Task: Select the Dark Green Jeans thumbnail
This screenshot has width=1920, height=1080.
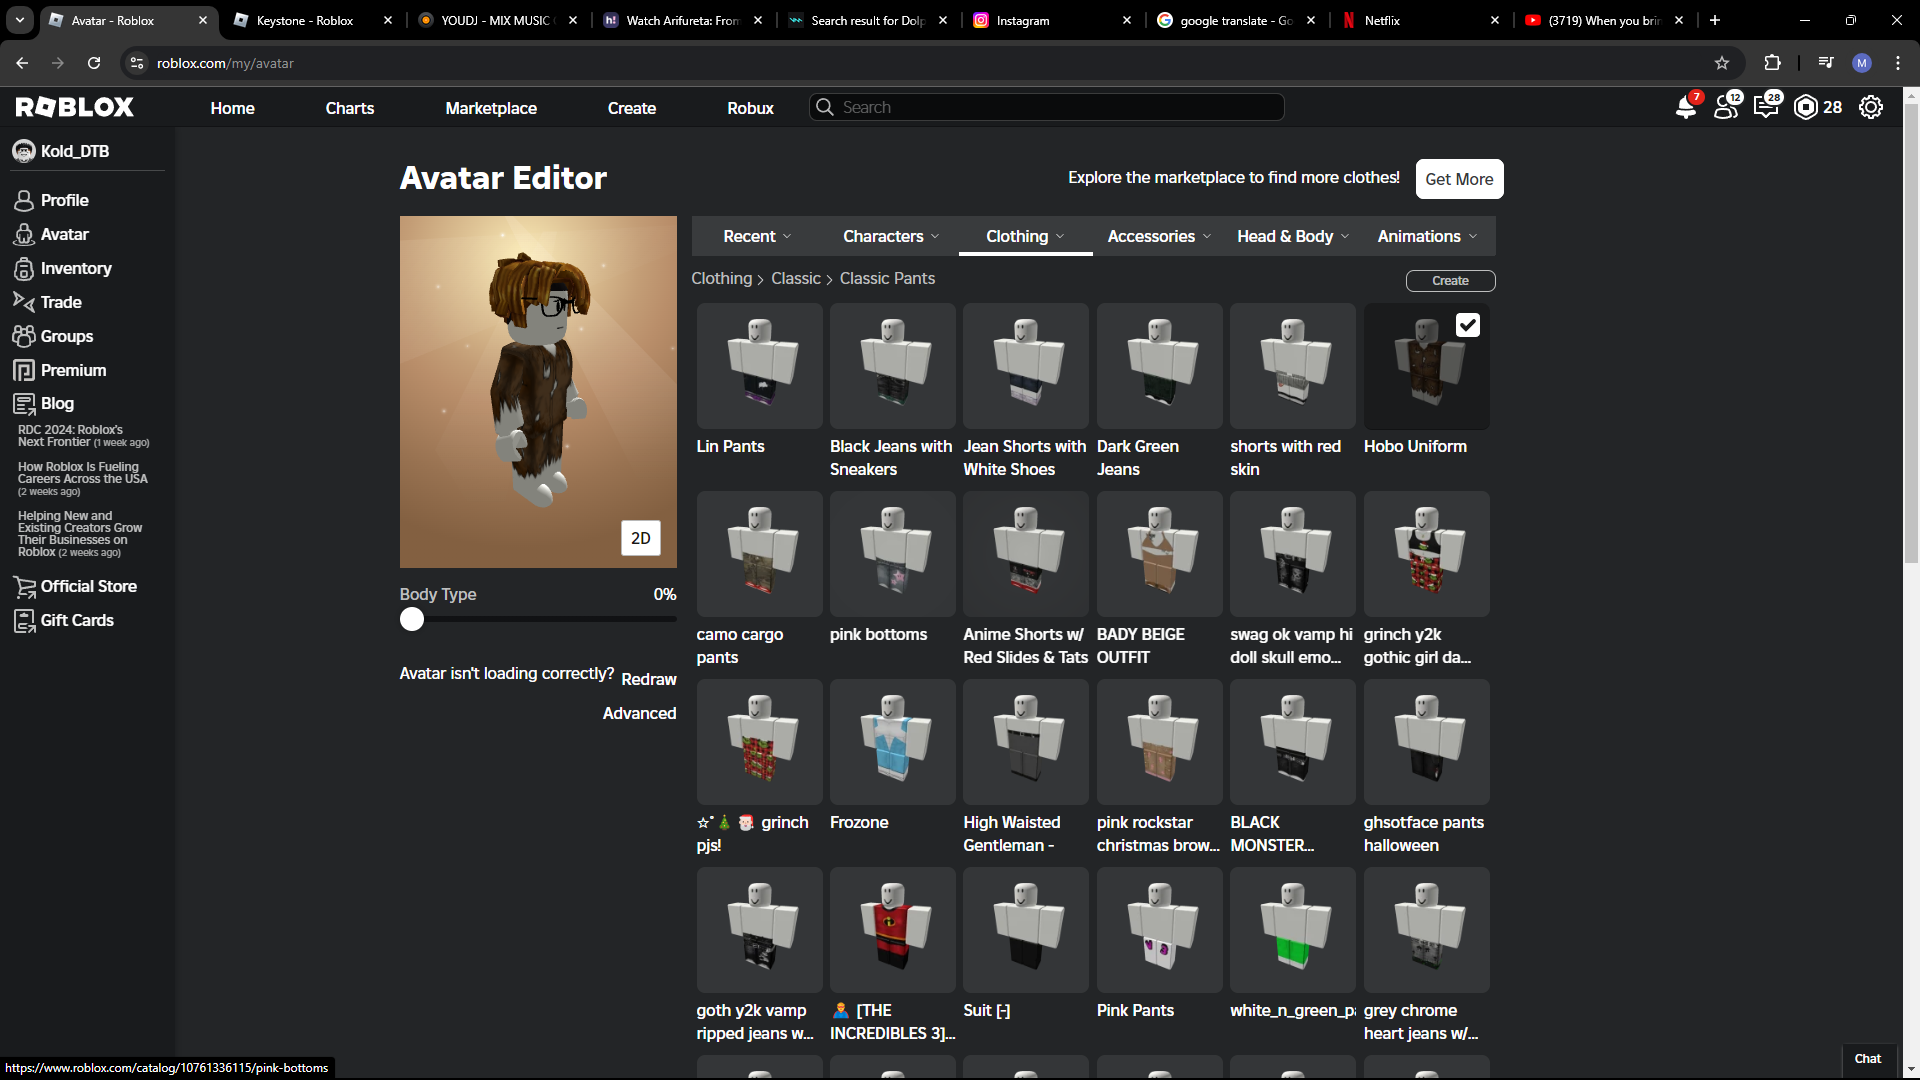Action: pyautogui.click(x=1160, y=366)
